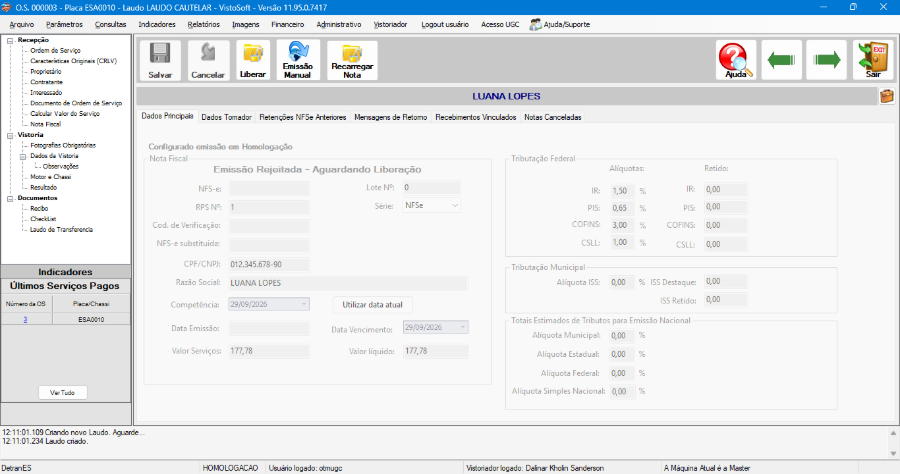Click the briefcase icon beside LUANA LOPES

886,96
